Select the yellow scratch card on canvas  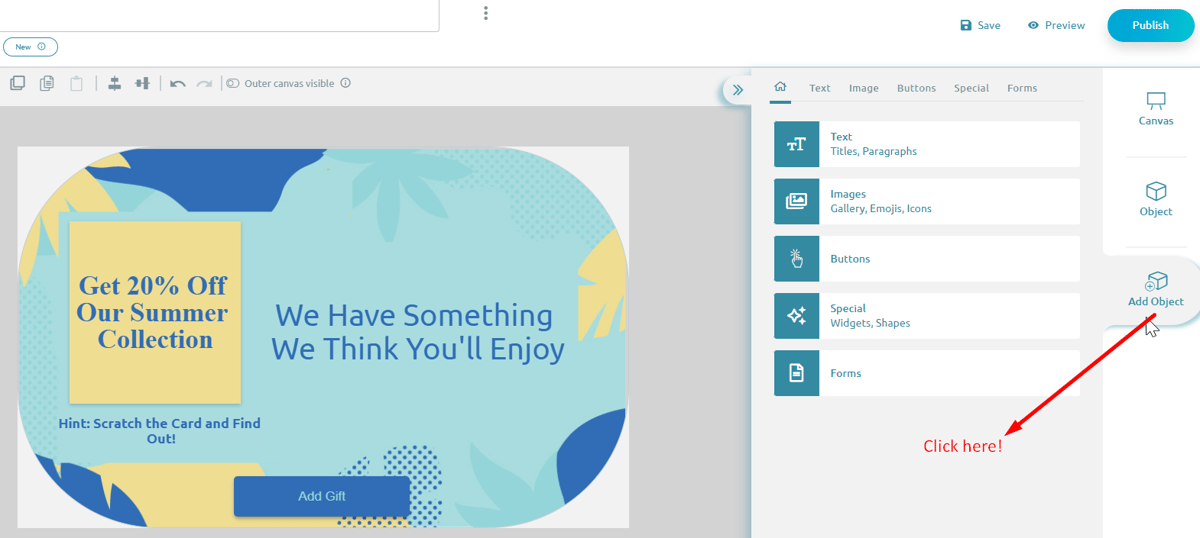click(155, 312)
